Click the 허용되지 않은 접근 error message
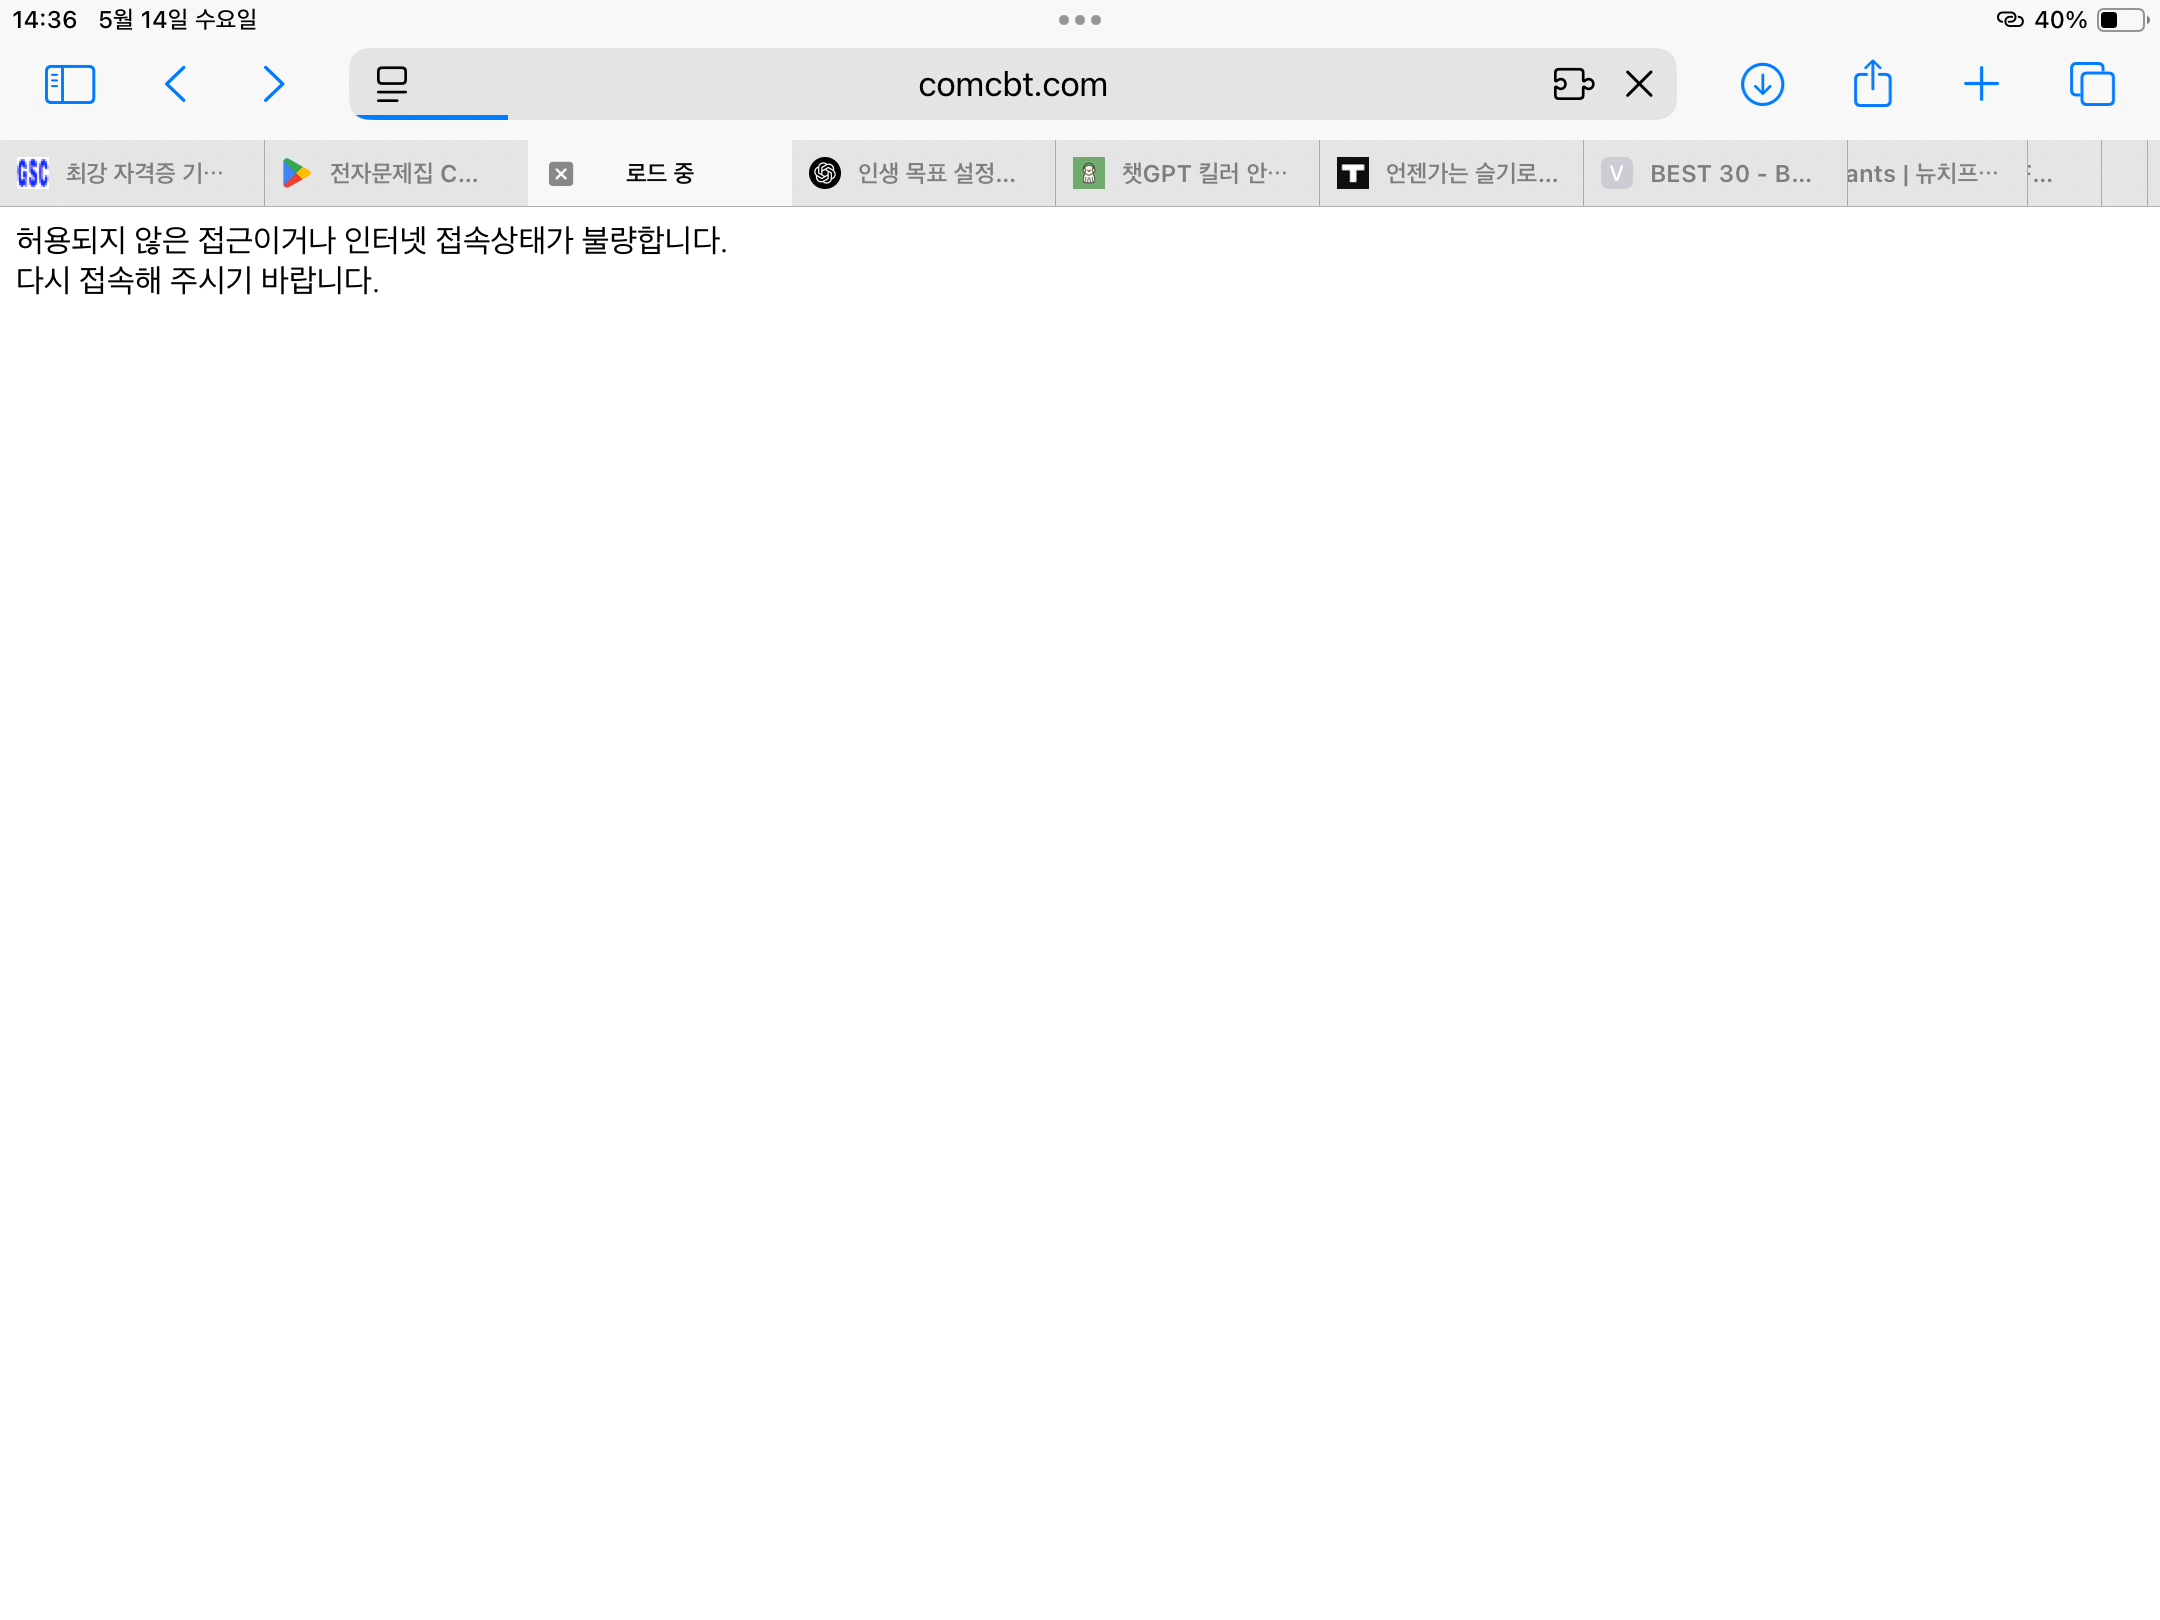Screen dimensions: 2160x1620 click(371, 240)
